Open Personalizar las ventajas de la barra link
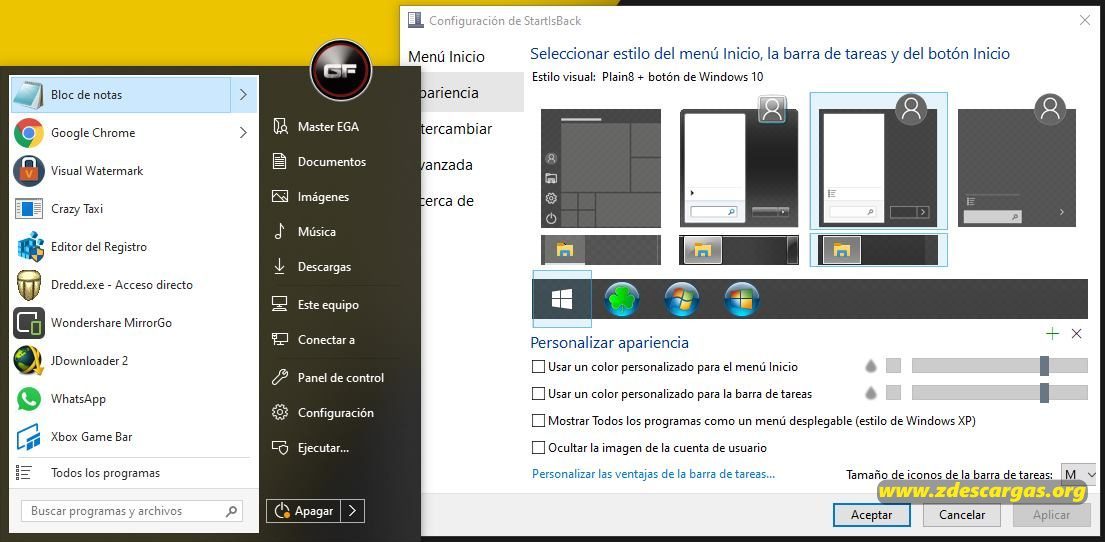 coord(653,474)
